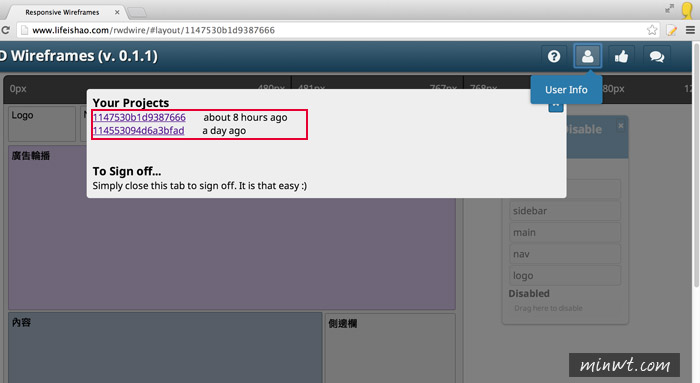Click the 'a day ago' text
700x383 pixels.
coord(224,131)
